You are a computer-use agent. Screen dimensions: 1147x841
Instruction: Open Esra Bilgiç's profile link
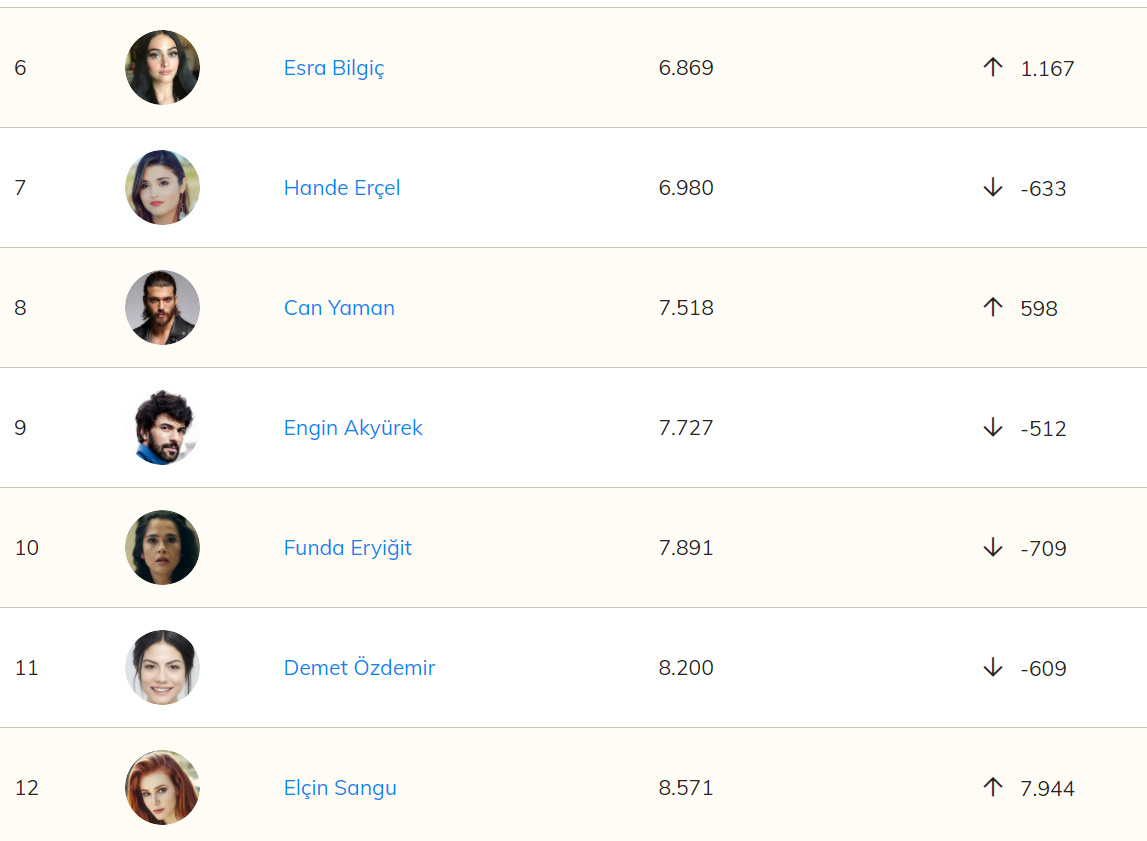334,68
